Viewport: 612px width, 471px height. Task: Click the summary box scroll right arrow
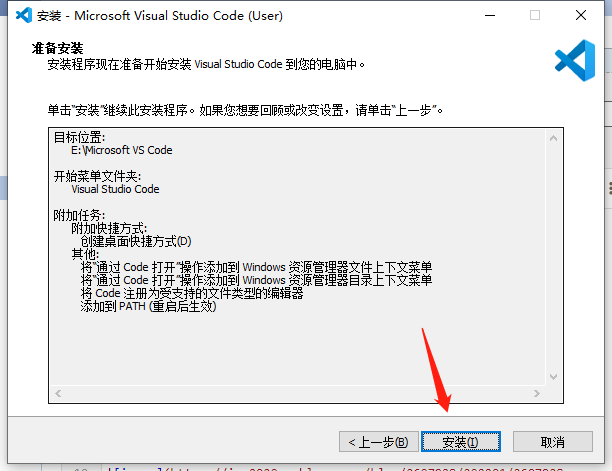(x=537, y=393)
